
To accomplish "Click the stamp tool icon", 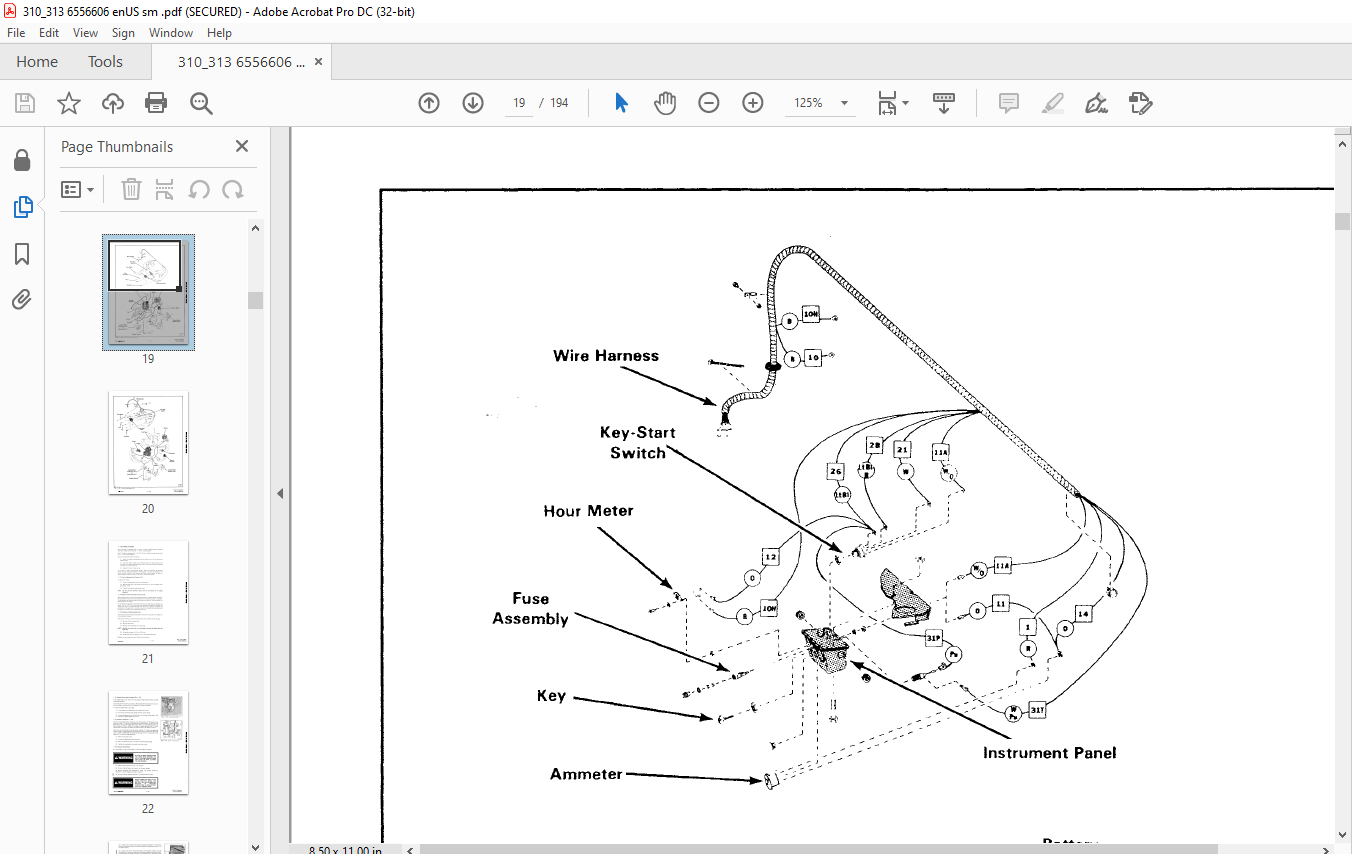I will click(1140, 103).
